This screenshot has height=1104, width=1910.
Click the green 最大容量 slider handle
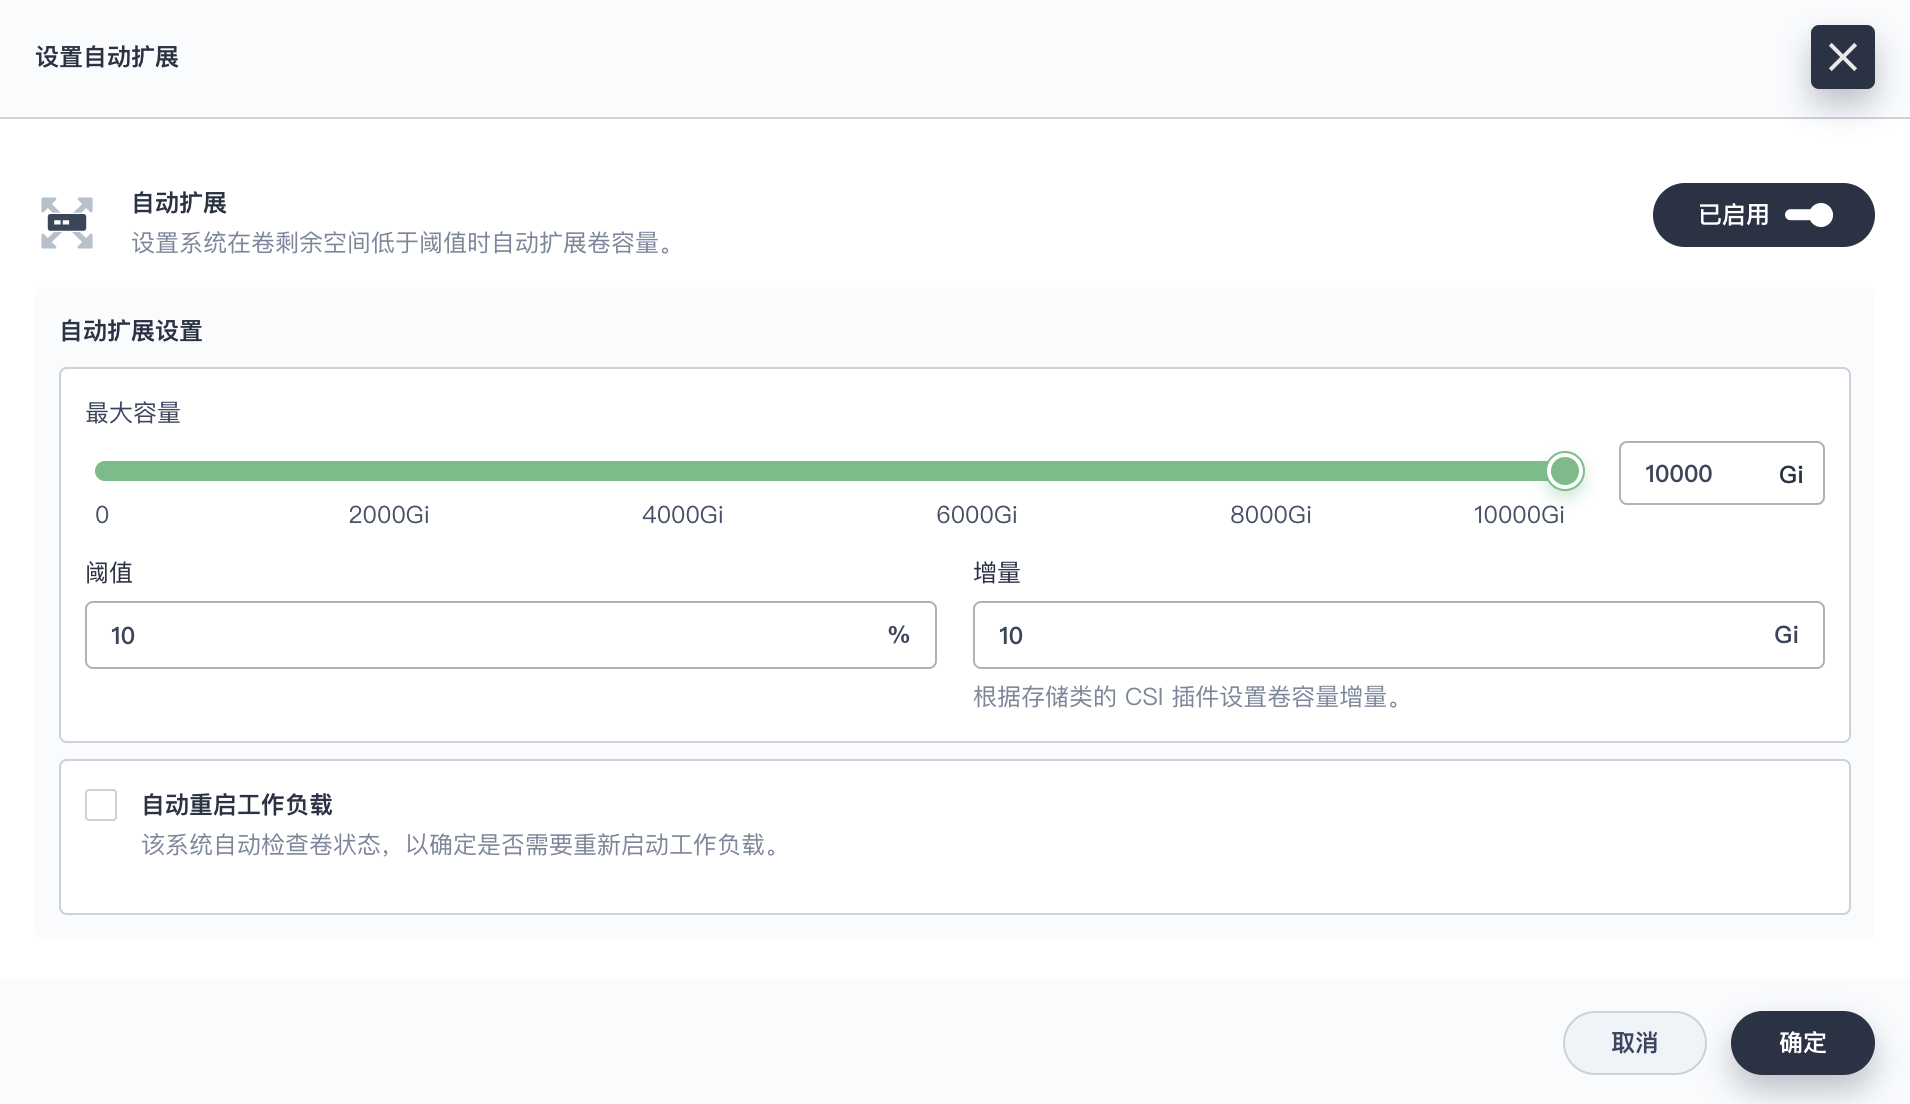click(1564, 471)
